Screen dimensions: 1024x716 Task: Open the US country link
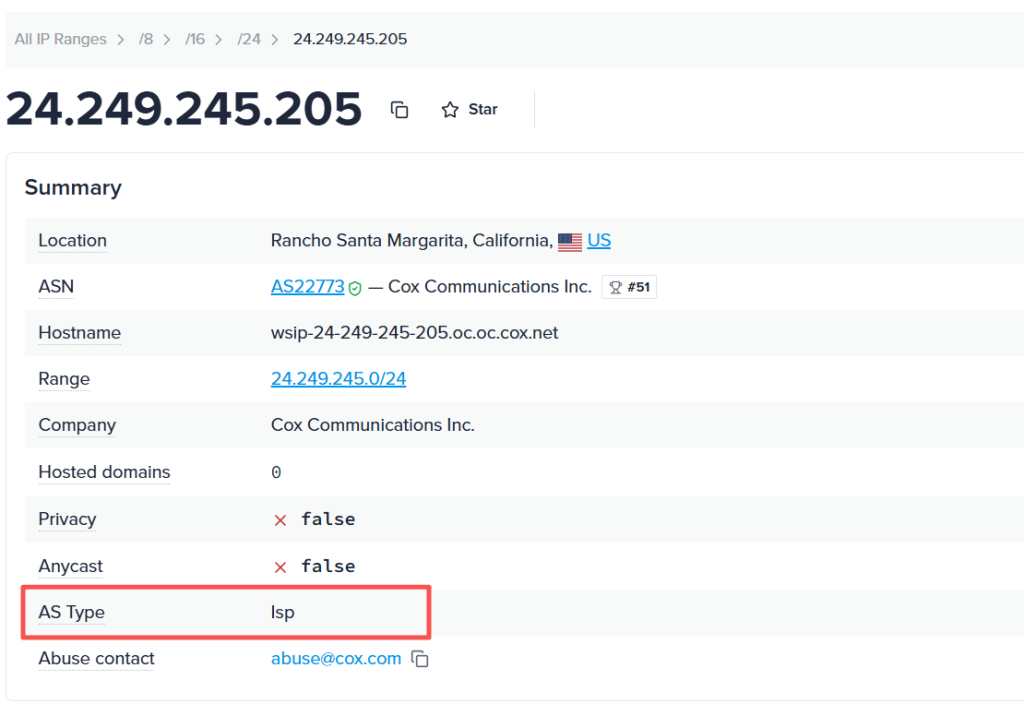pos(599,240)
